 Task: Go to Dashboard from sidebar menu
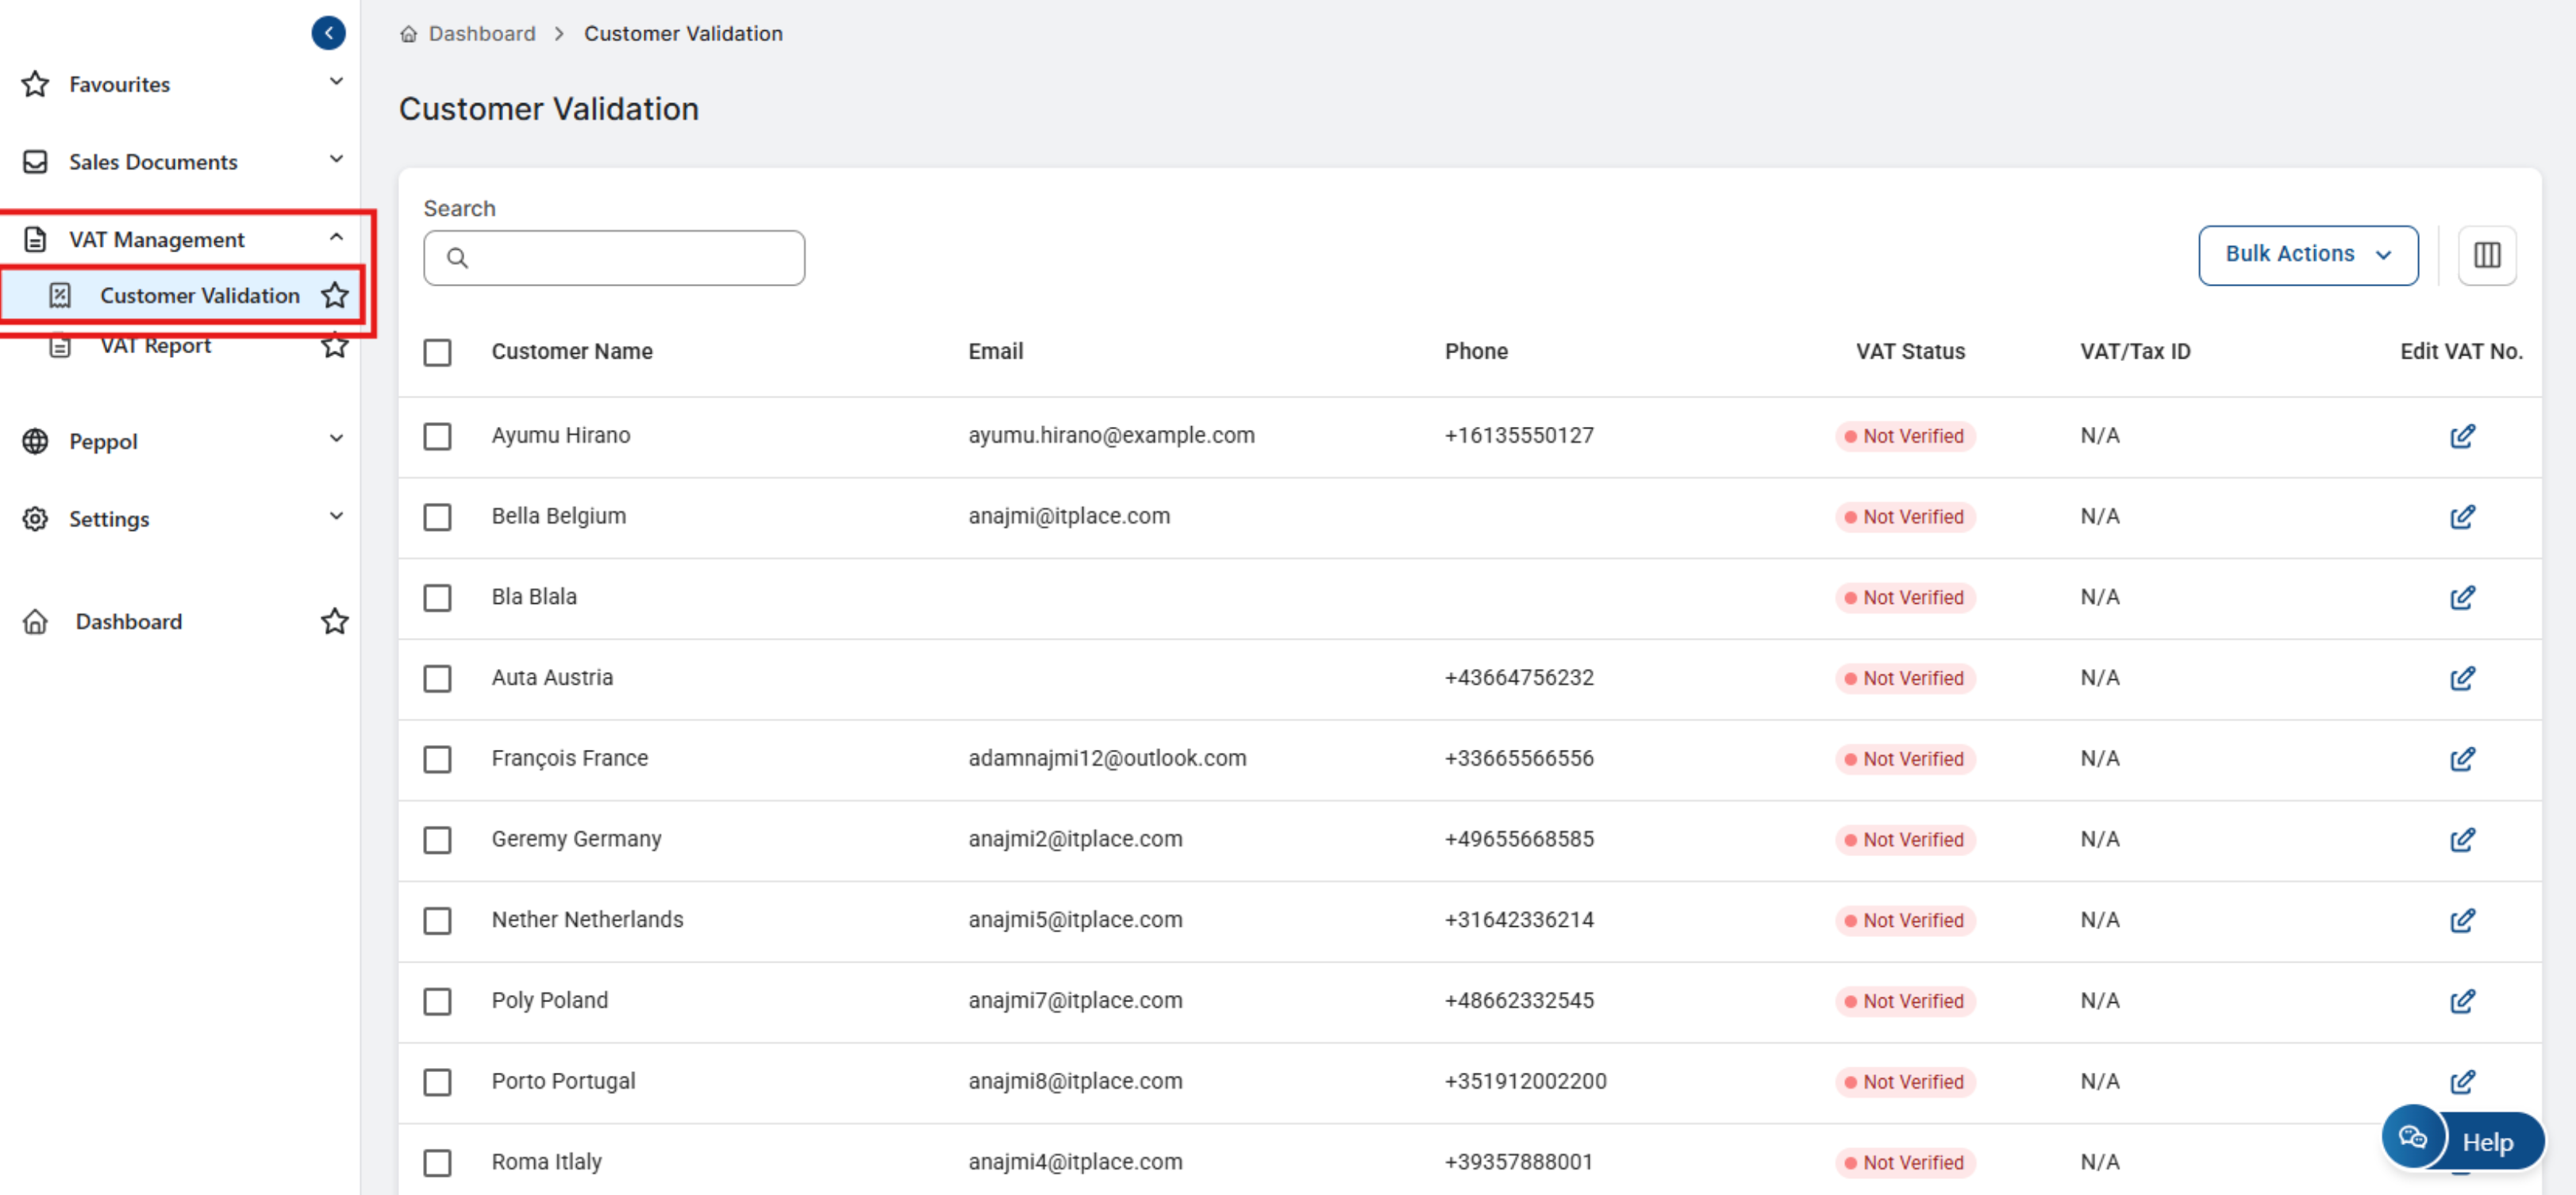click(x=128, y=622)
